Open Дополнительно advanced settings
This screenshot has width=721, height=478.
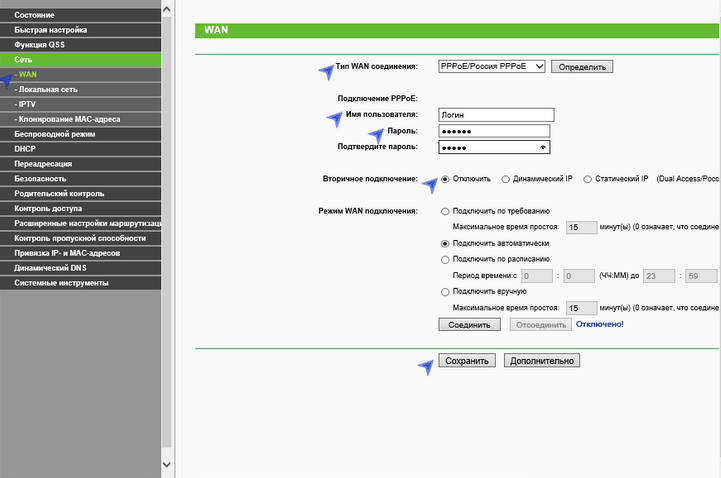pos(542,360)
